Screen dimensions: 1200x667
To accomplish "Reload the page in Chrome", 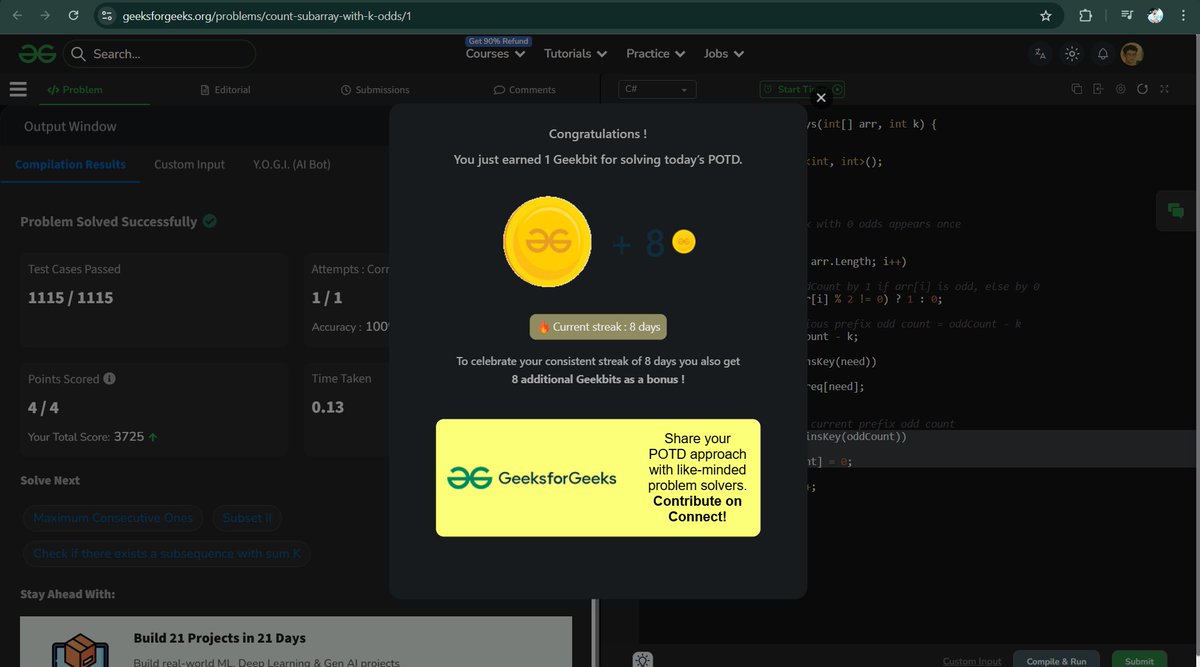I will point(74,16).
